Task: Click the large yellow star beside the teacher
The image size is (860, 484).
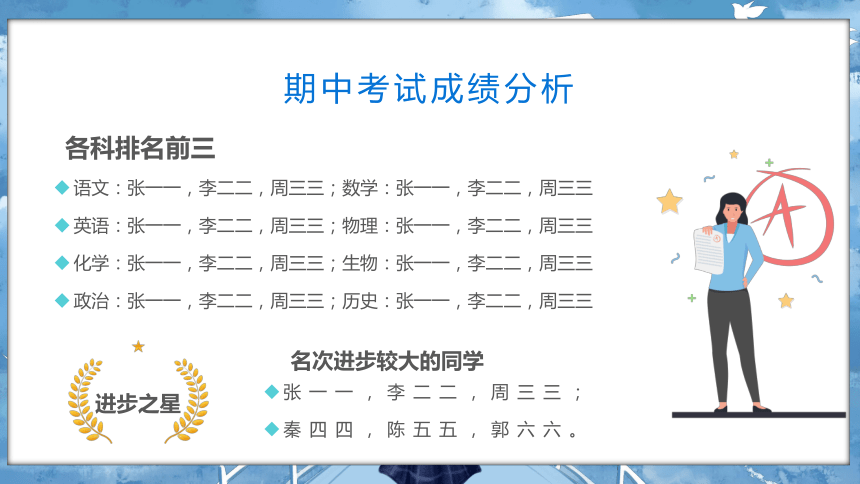Action: 670,201
